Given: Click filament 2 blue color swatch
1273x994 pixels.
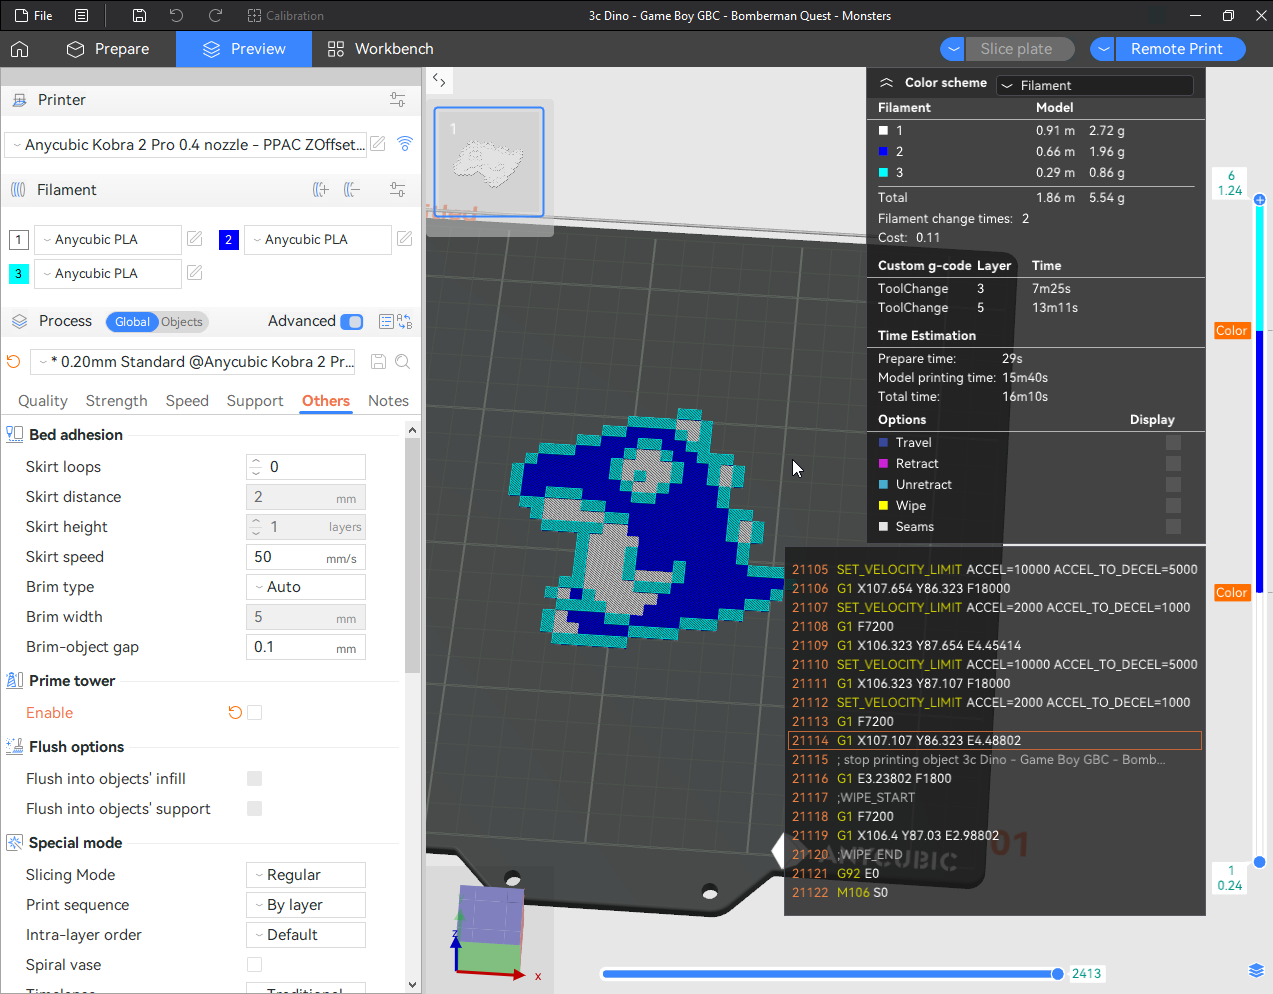Looking at the screenshot, I should [229, 240].
